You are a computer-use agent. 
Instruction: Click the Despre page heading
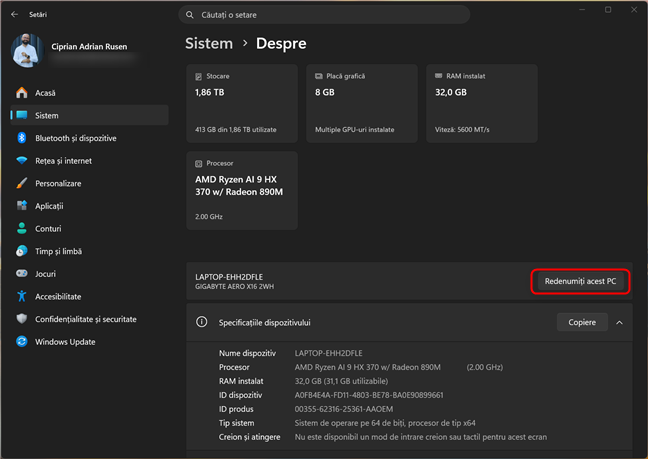pyautogui.click(x=281, y=43)
